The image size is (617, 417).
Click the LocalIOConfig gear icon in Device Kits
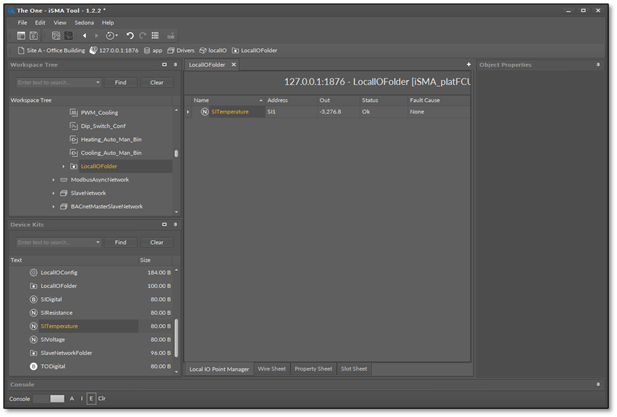tap(33, 273)
